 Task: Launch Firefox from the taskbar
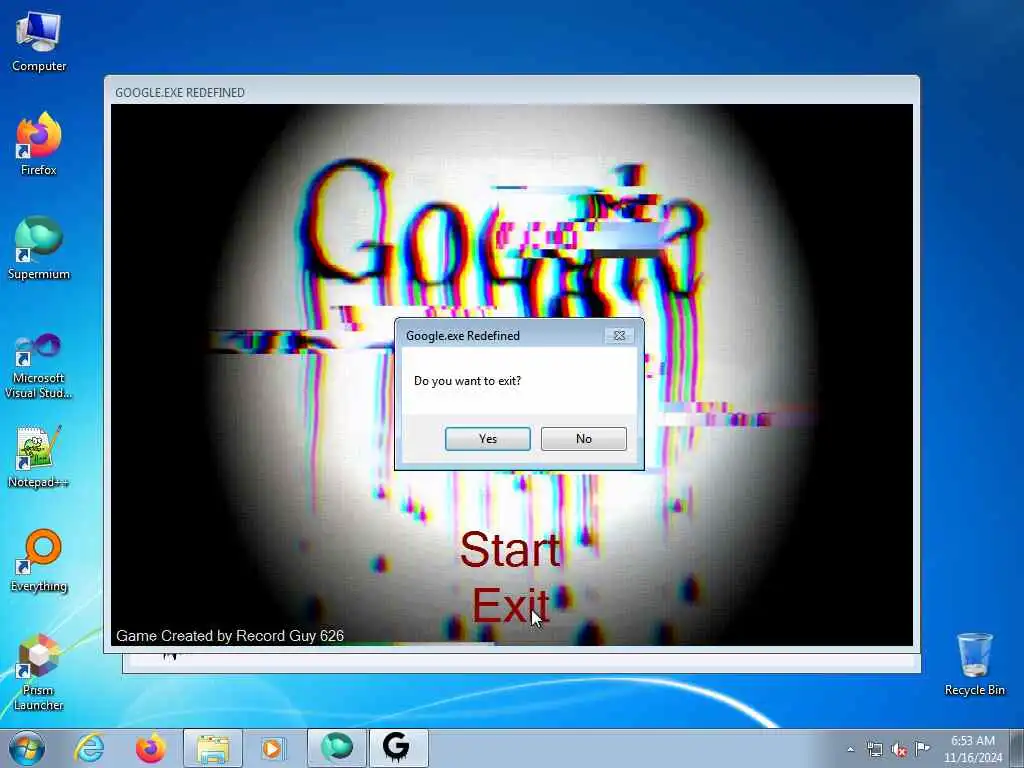[150, 748]
